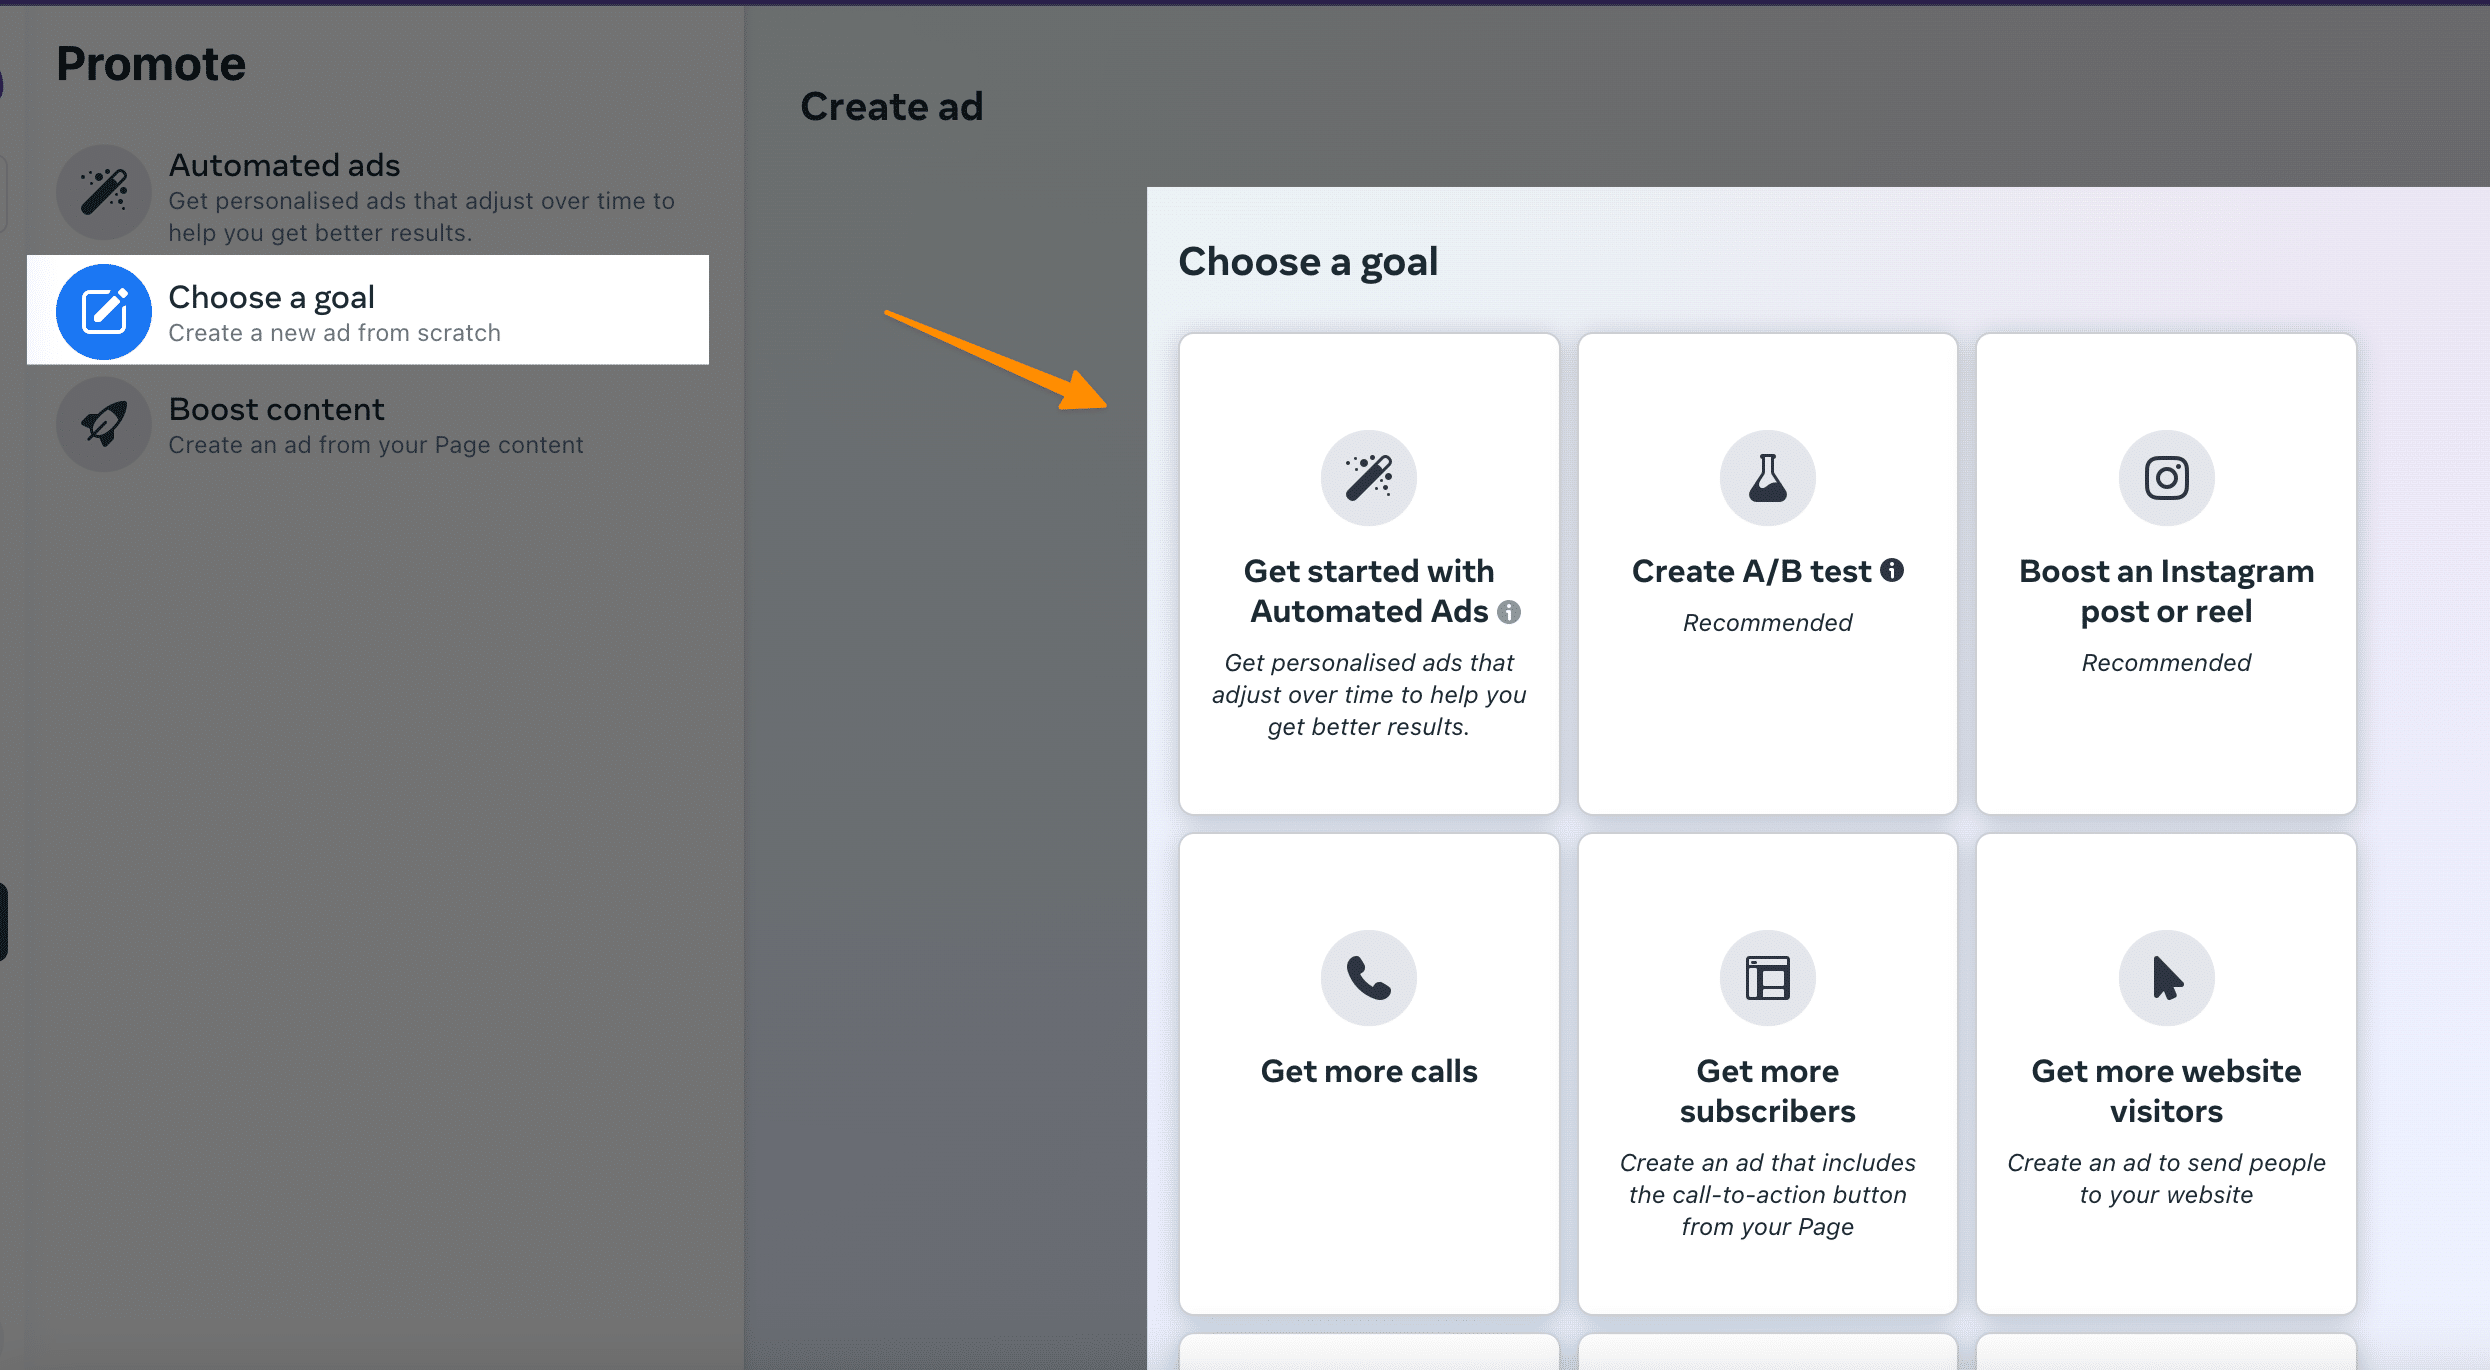Select the Get more subscribers goal title
Screen dimensions: 2490x1370
pyautogui.click(x=1767, y=1091)
